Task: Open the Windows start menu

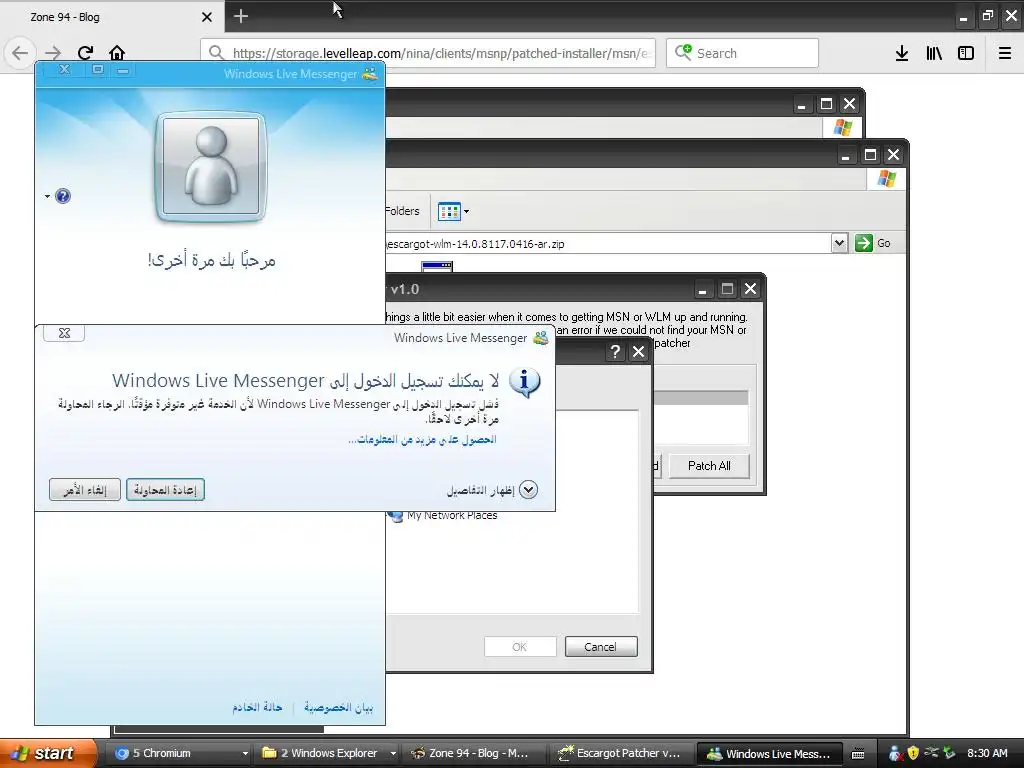Action: [47, 754]
